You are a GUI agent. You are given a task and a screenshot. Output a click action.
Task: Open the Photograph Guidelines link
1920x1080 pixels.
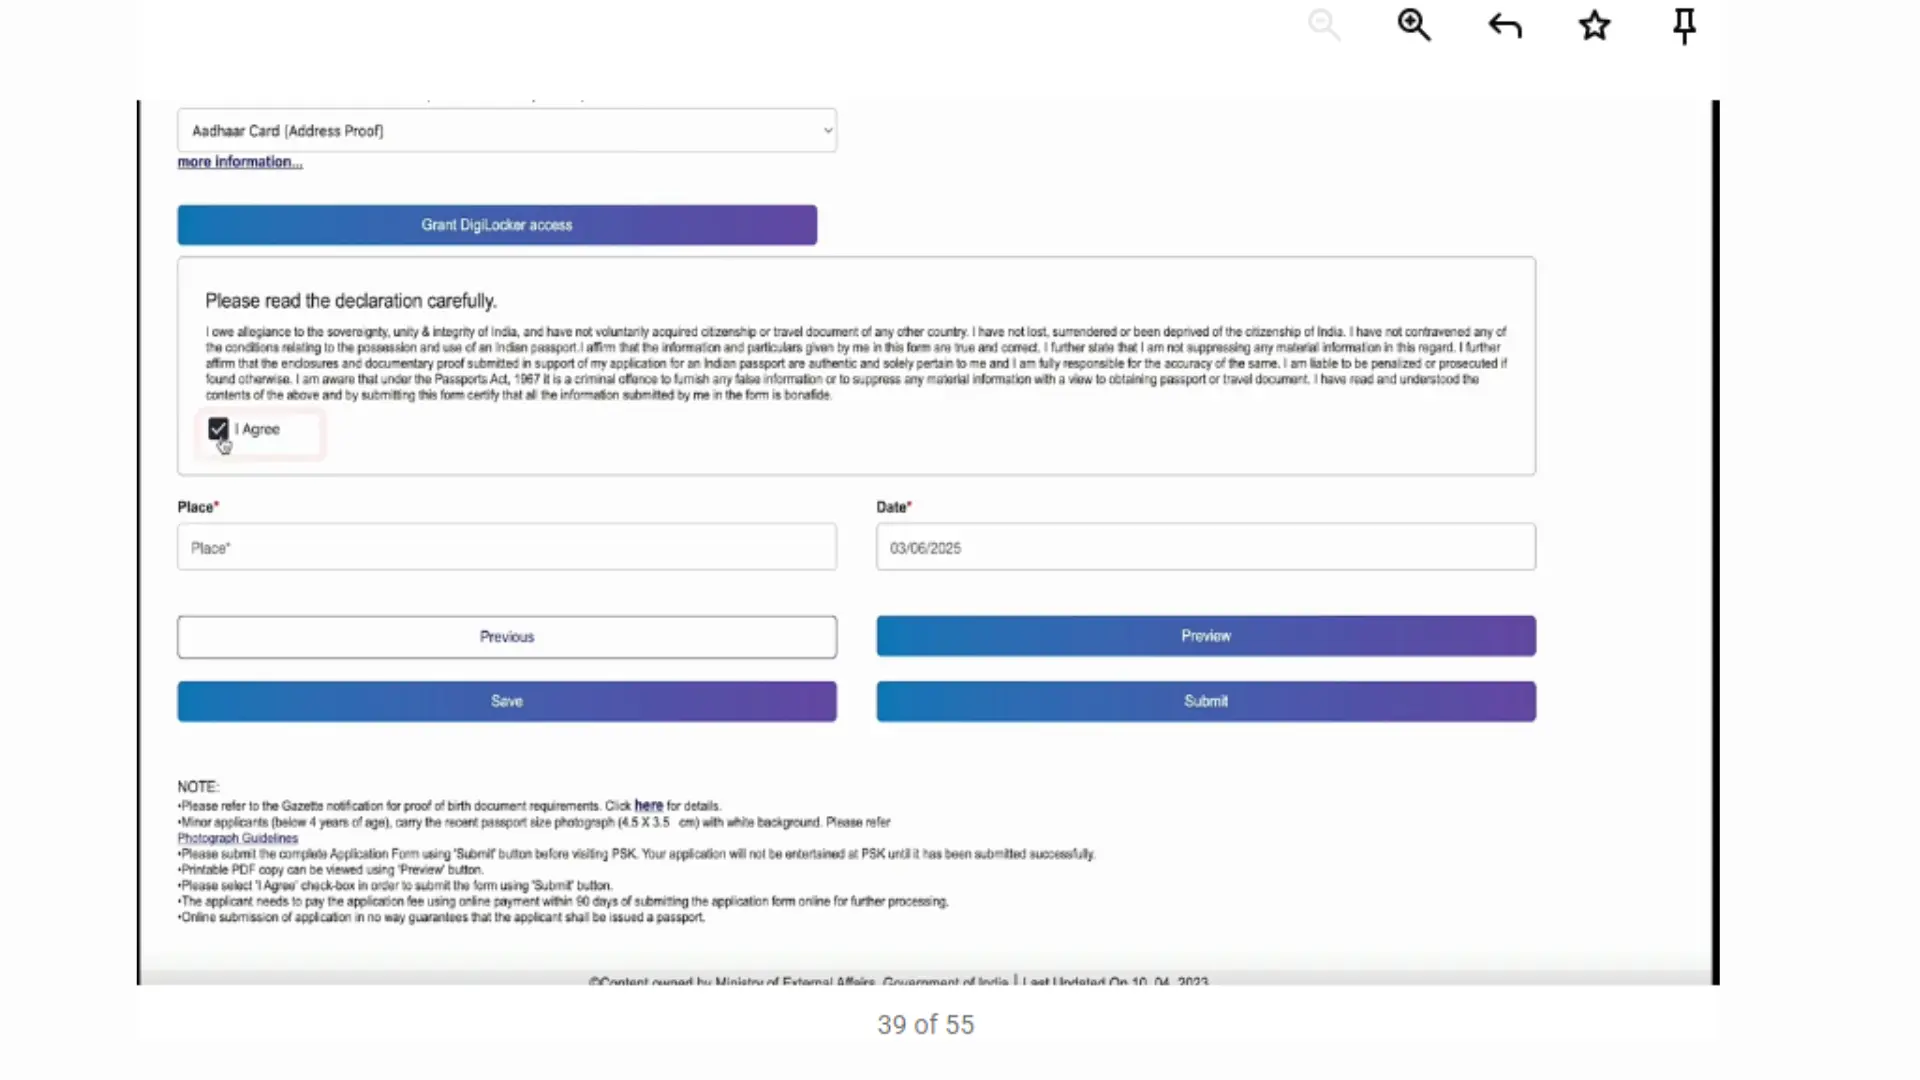(238, 838)
